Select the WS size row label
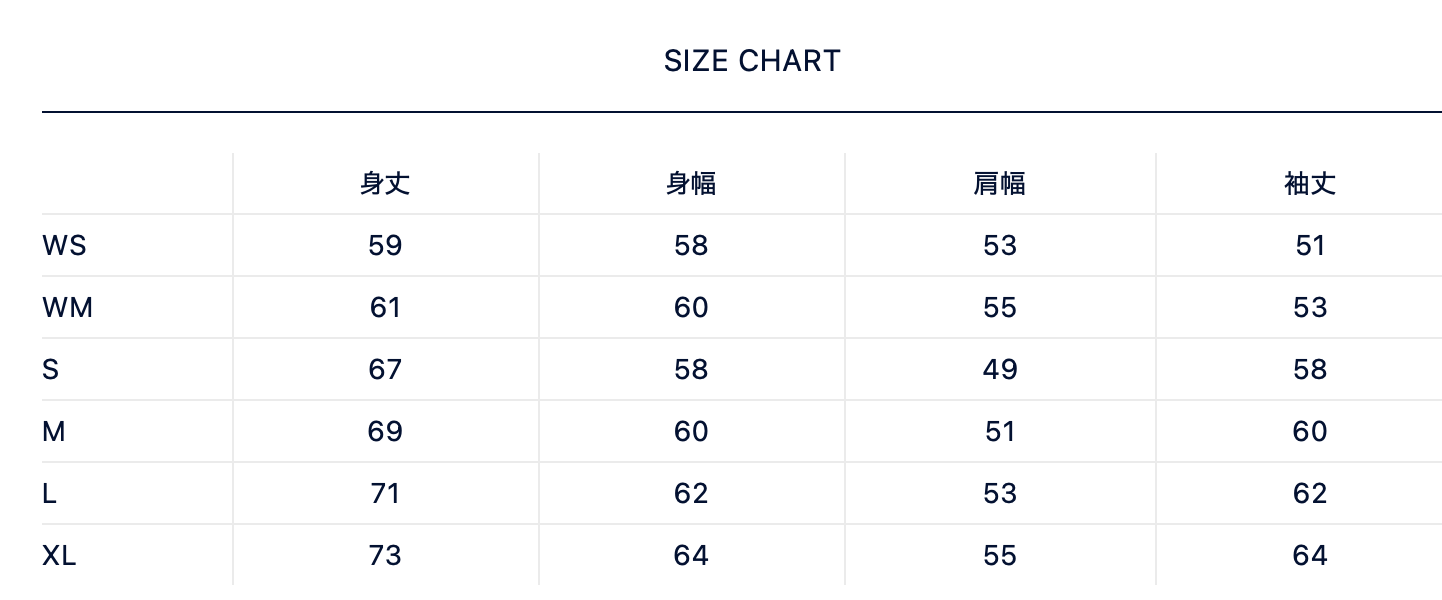The height and width of the screenshot is (600, 1442). [64, 246]
